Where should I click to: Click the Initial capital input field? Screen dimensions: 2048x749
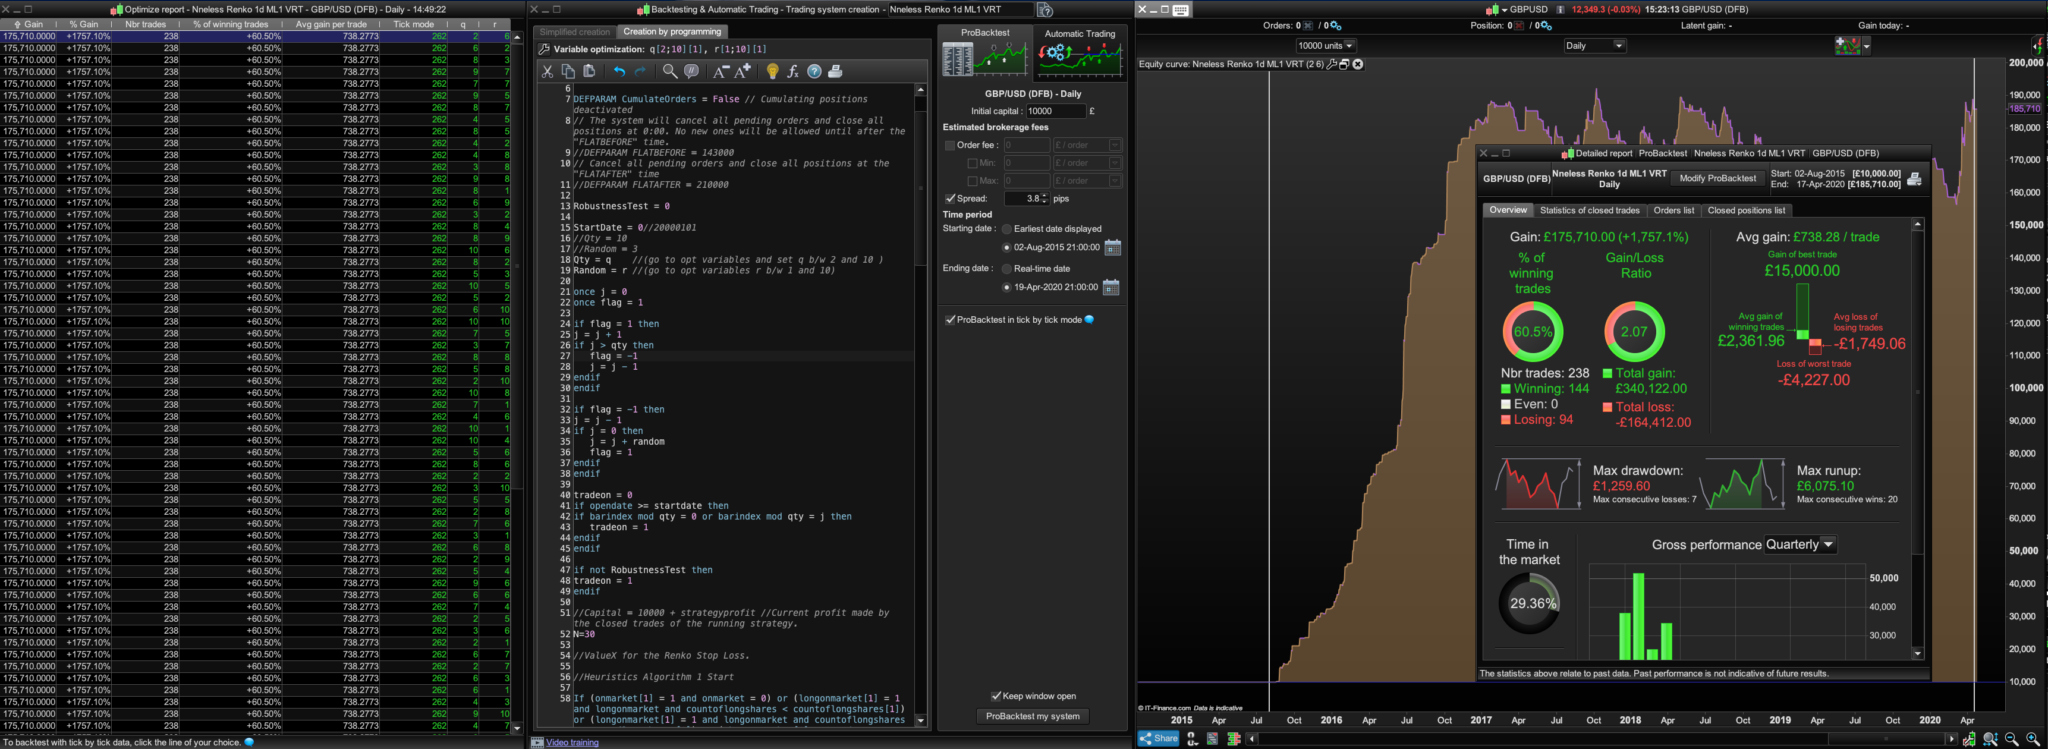click(1054, 111)
